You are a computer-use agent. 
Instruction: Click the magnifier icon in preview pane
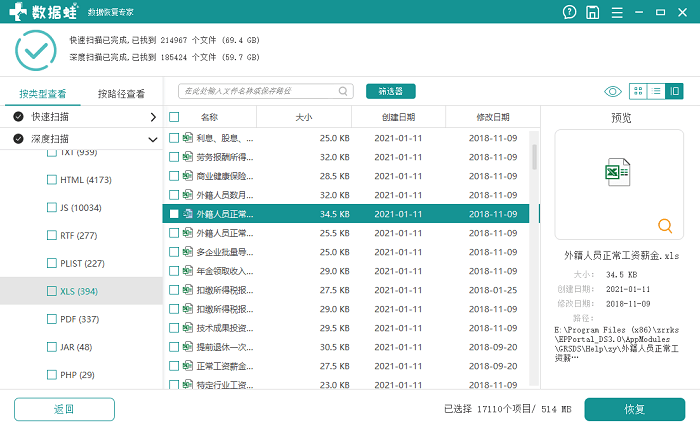click(665, 226)
